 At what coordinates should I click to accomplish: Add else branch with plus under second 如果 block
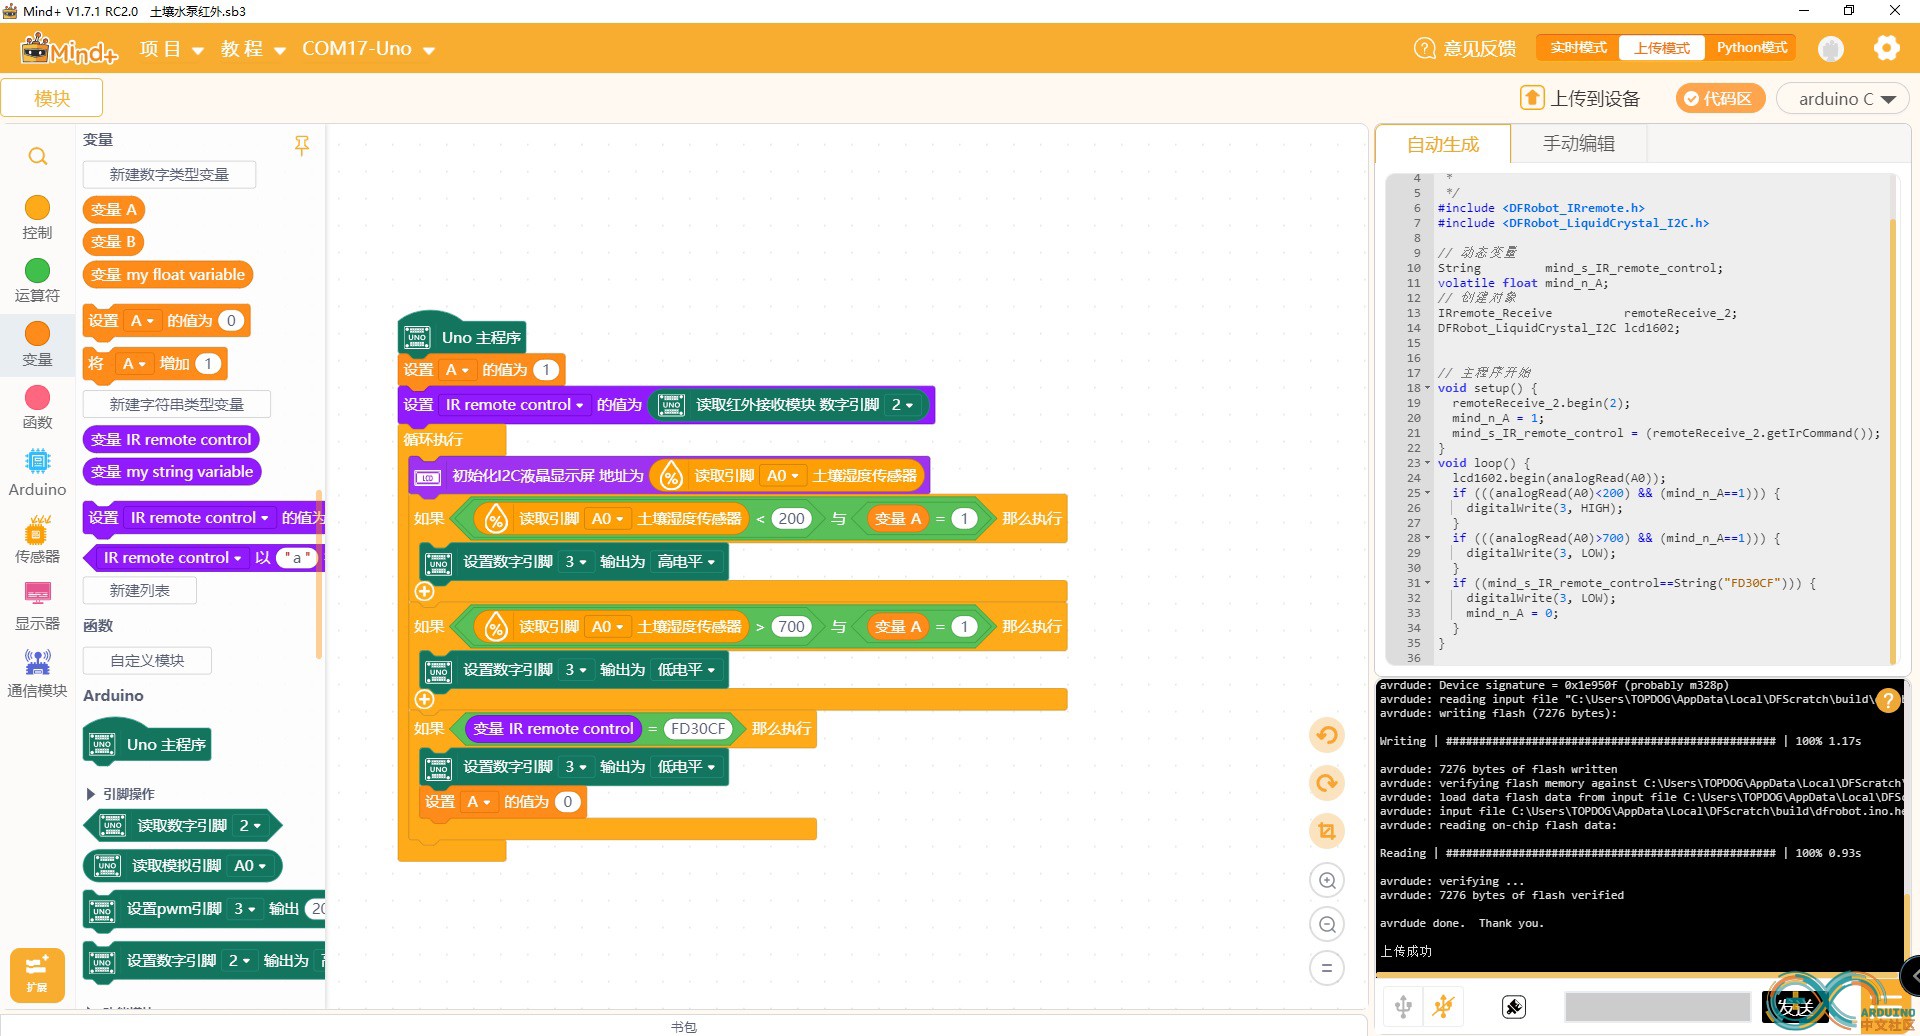click(424, 699)
